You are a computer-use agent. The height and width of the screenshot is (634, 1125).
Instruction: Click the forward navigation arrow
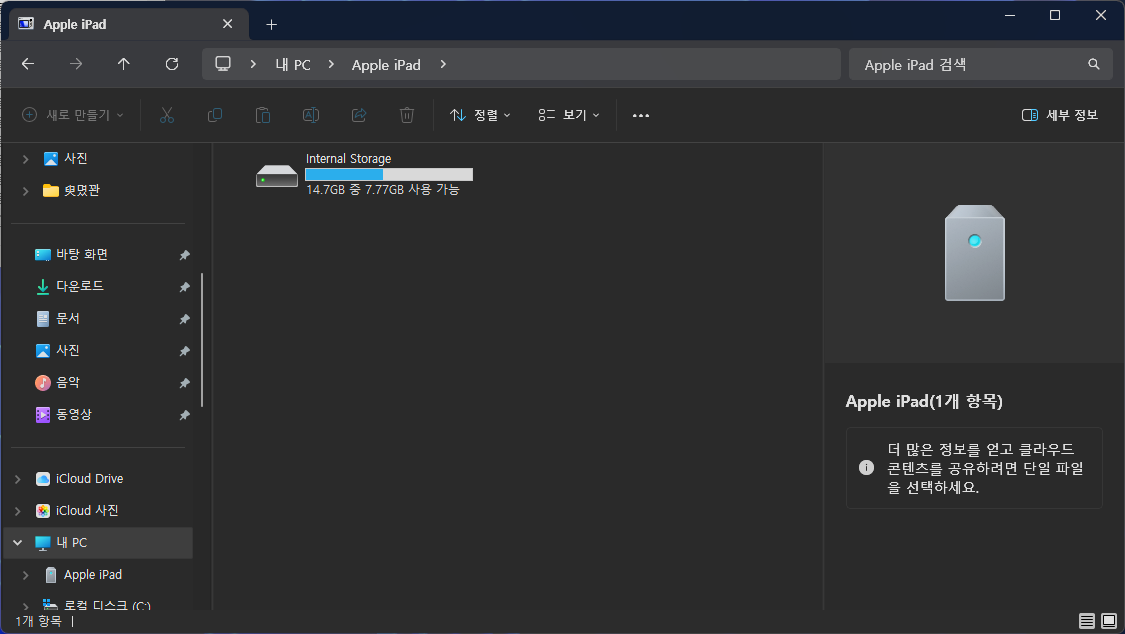(x=76, y=64)
